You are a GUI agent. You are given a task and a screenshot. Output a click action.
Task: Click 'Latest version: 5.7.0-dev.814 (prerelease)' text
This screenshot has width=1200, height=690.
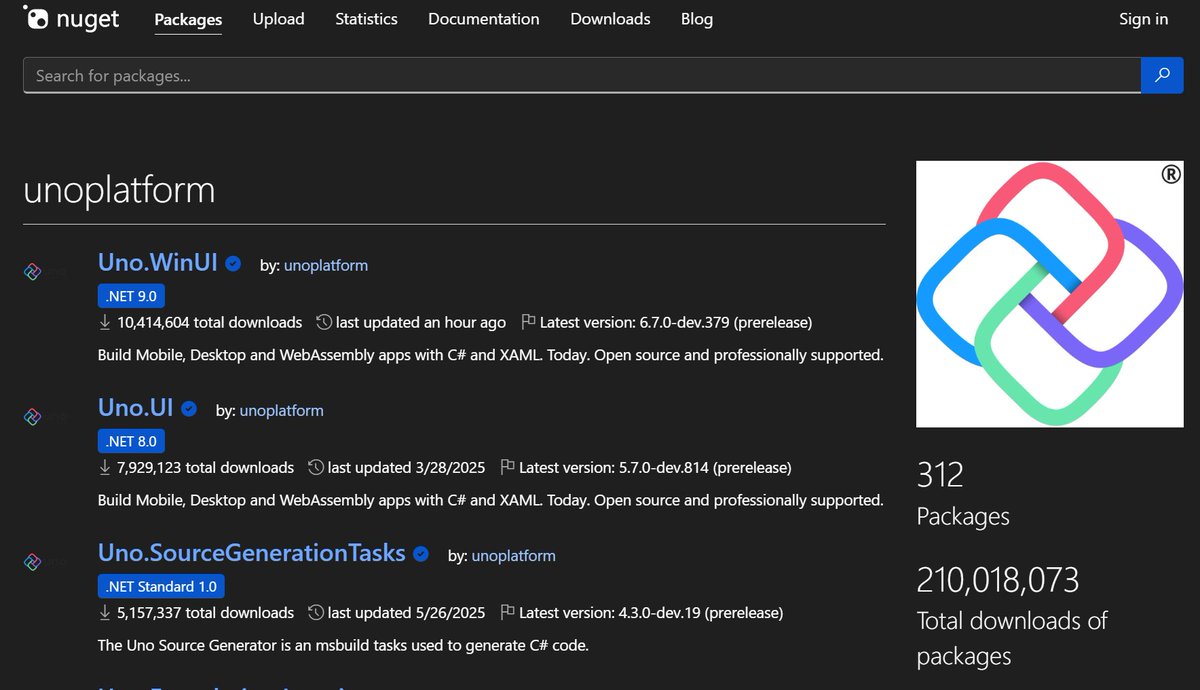[655, 467]
